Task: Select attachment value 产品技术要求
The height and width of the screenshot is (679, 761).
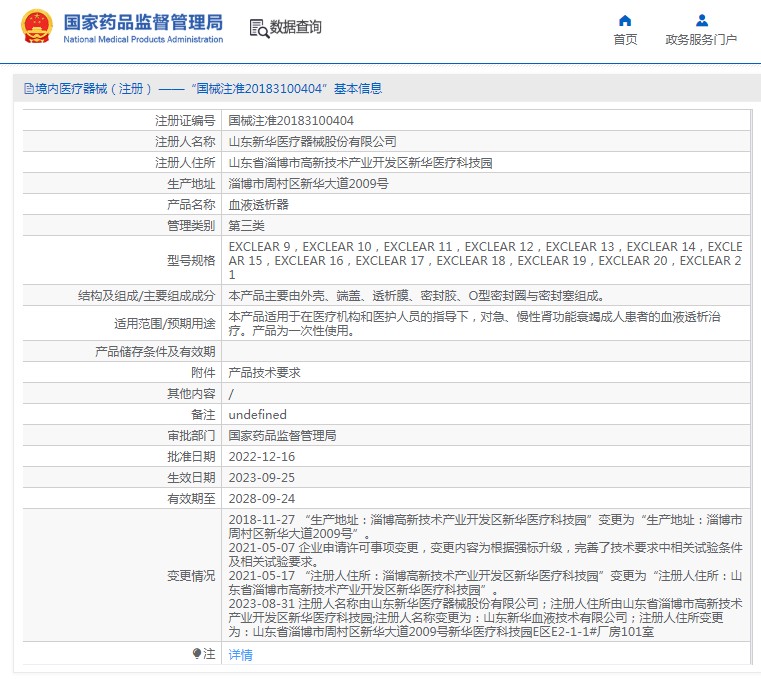Action: [265, 372]
